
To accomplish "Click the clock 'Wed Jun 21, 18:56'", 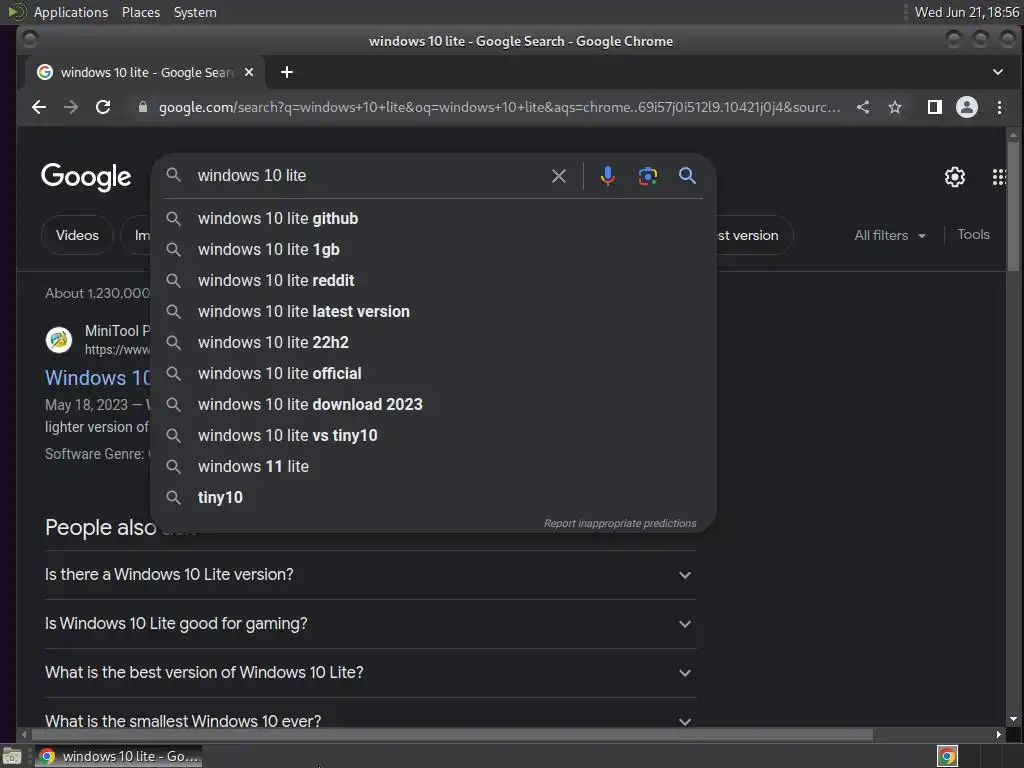I will 967,12.
